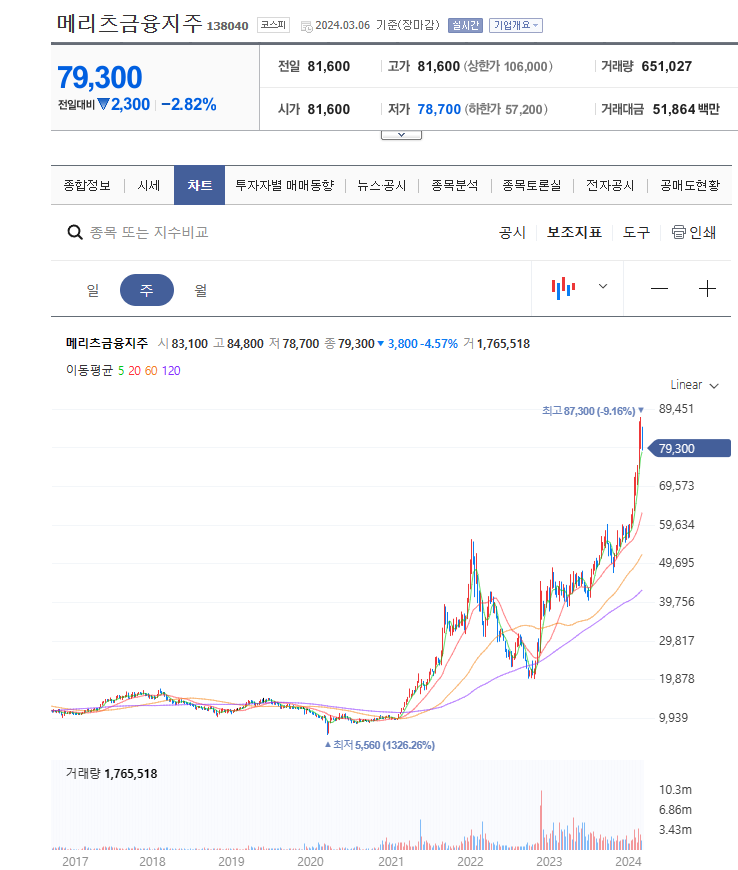Open the 종합정보 tab
Viewport: 738px width, 870px height.
87,185
